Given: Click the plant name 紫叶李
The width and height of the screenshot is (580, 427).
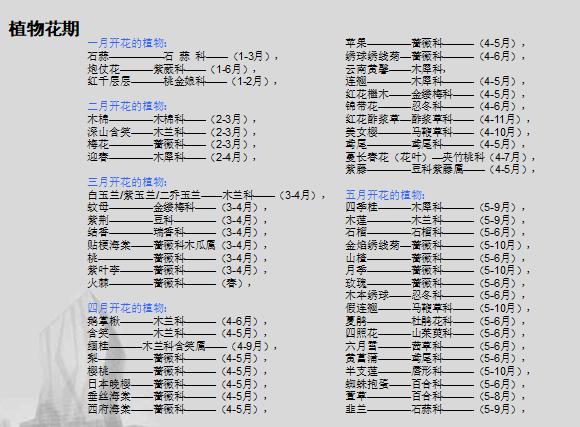Looking at the screenshot, I should point(104,270).
